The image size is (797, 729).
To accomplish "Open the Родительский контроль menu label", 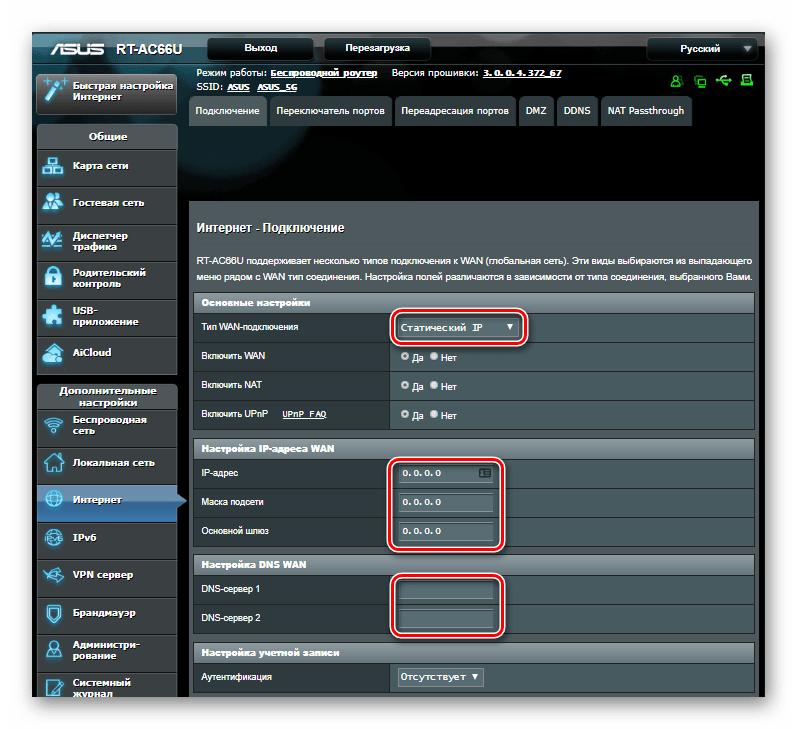I will pos(109,278).
